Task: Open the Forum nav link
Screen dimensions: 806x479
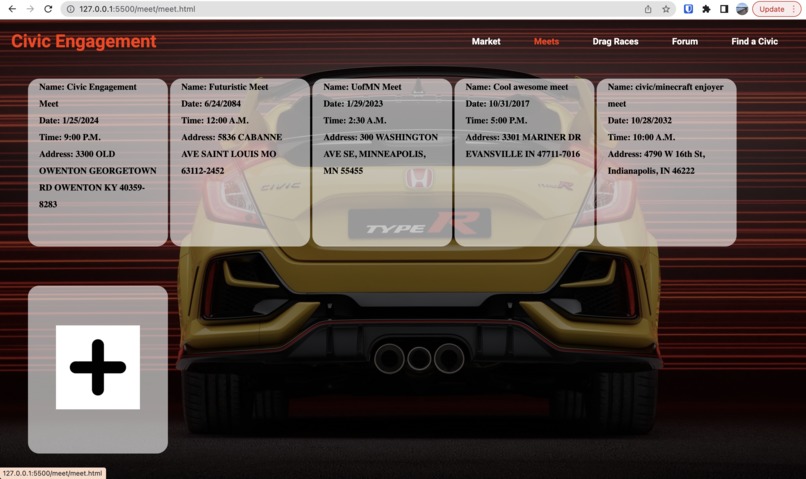Action: click(x=685, y=41)
